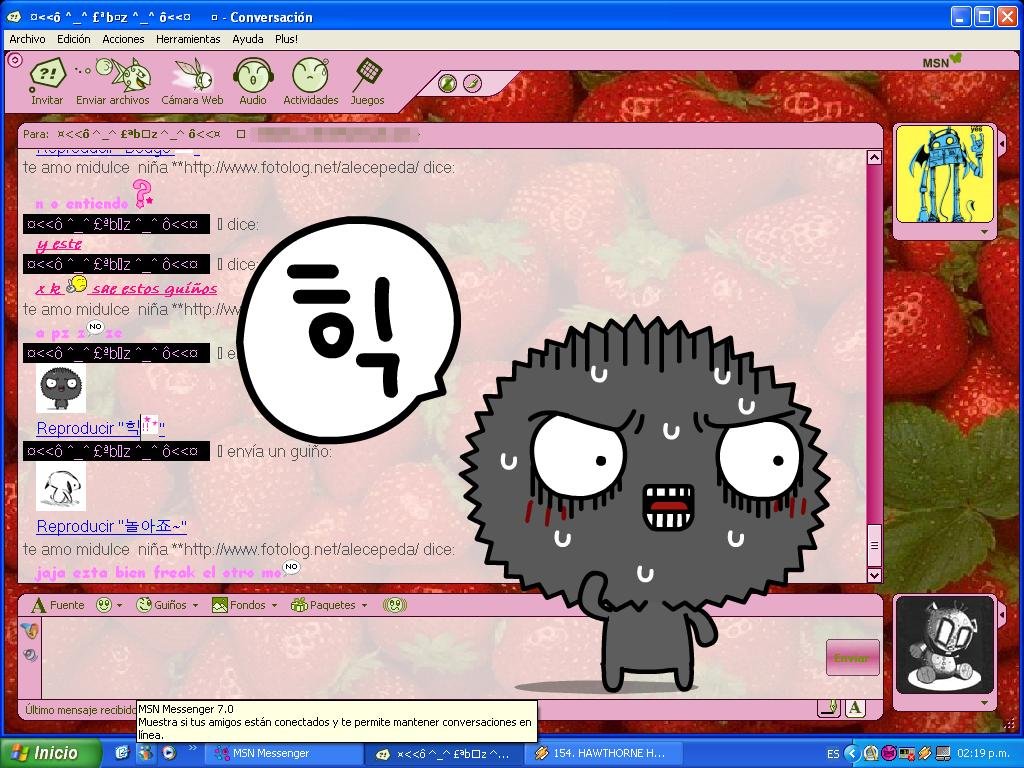Click the MSN butterfly icon beside message box
The width and height of the screenshot is (1024, 768).
30,630
